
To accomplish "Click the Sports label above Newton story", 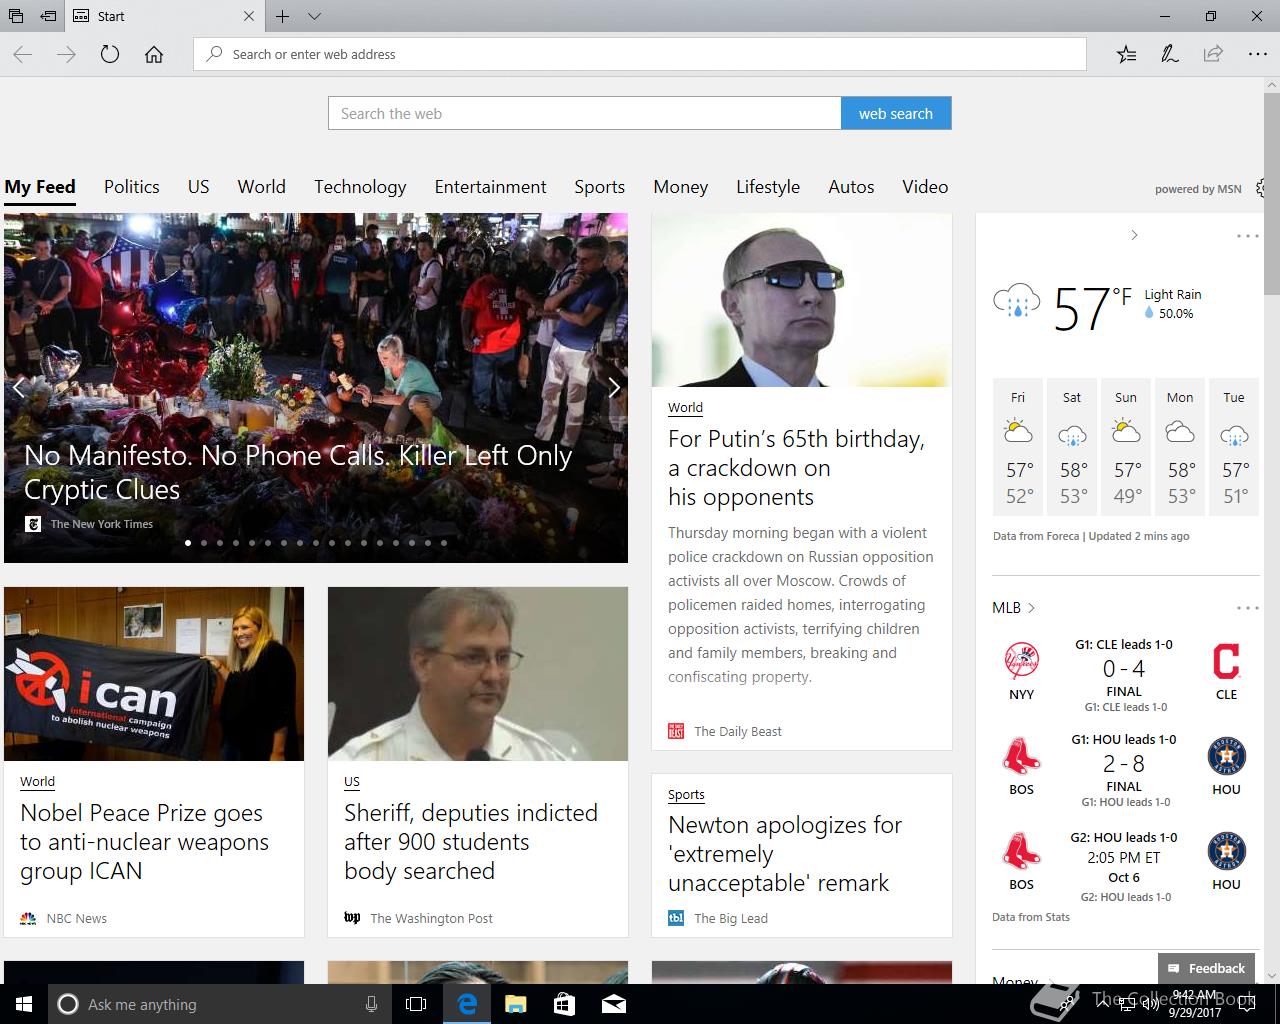I will click(686, 794).
